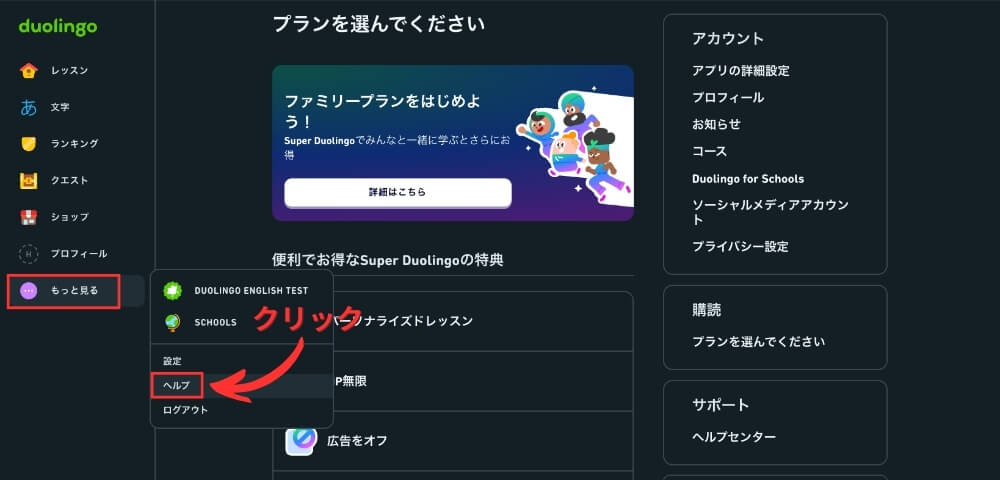Open the レッスン home icon

coord(29,70)
